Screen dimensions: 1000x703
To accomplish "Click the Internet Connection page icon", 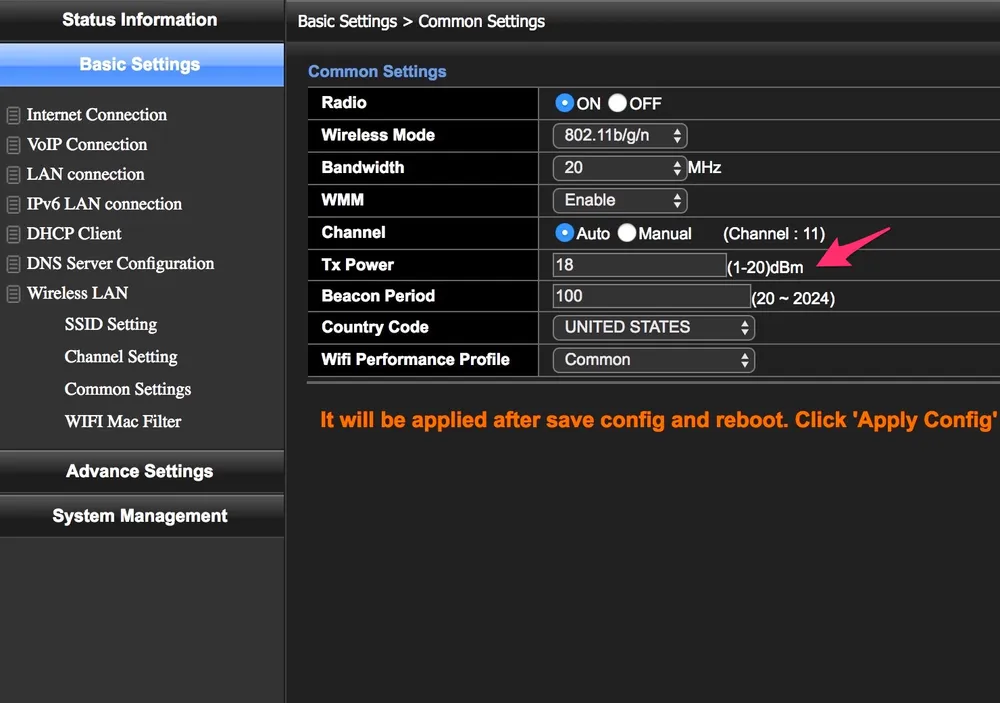I will [x=13, y=116].
